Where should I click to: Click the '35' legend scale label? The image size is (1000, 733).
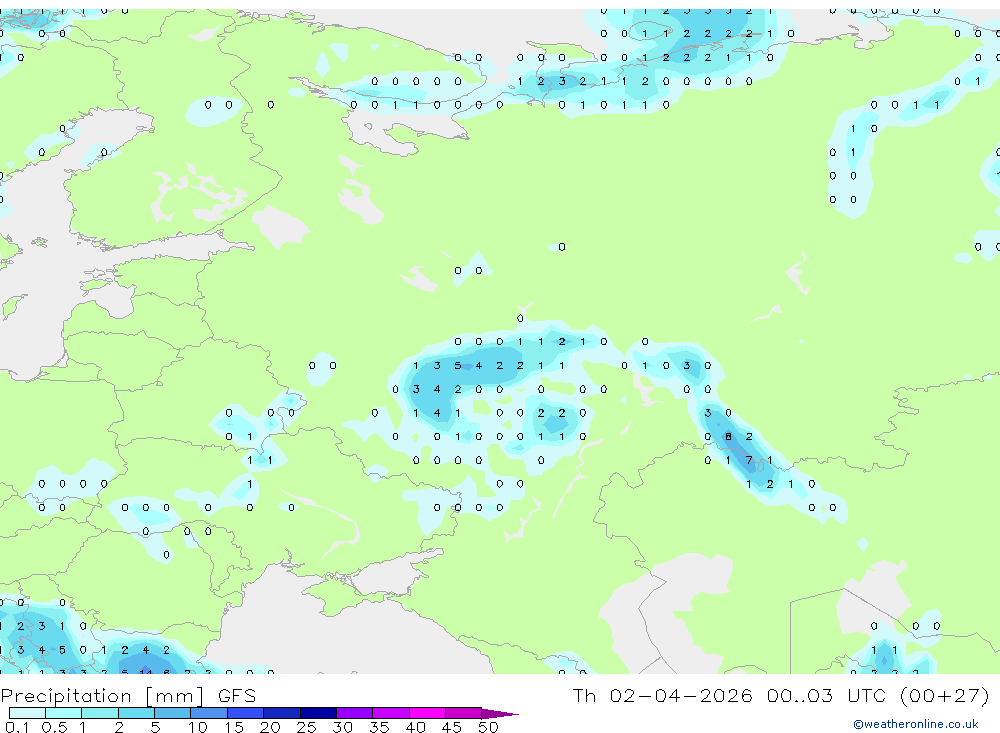379,727
